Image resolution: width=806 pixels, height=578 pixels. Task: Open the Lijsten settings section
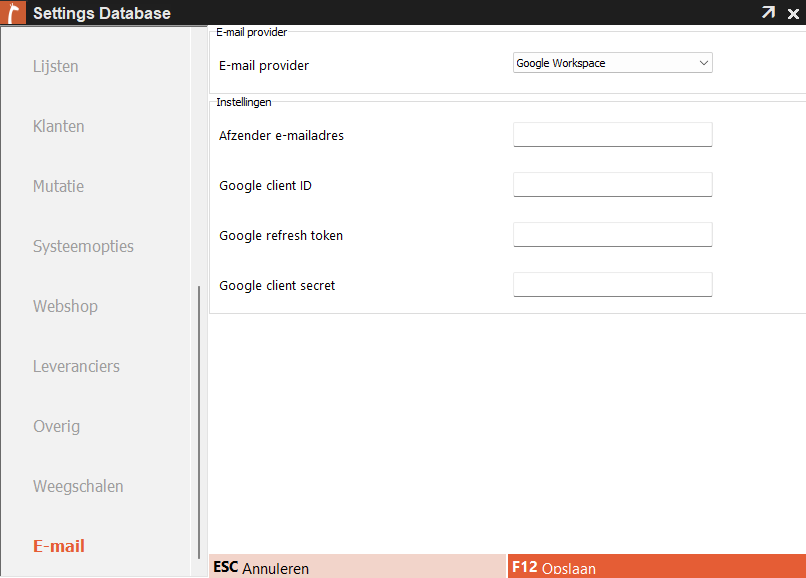[x=56, y=66]
